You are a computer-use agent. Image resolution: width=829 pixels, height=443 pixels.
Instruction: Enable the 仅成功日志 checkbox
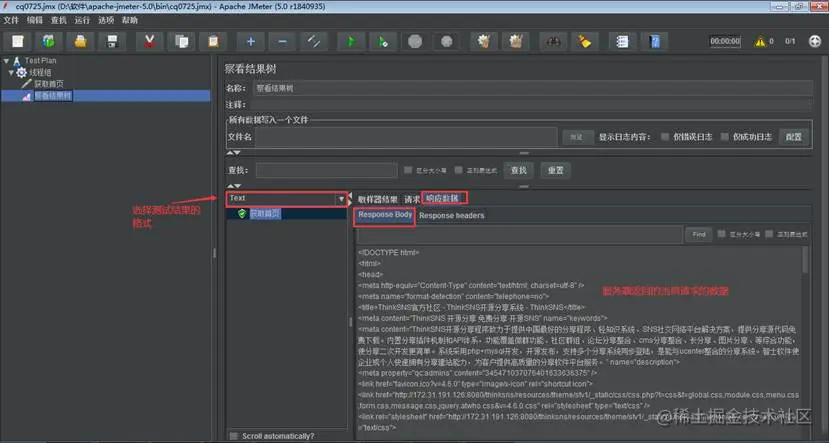point(725,136)
